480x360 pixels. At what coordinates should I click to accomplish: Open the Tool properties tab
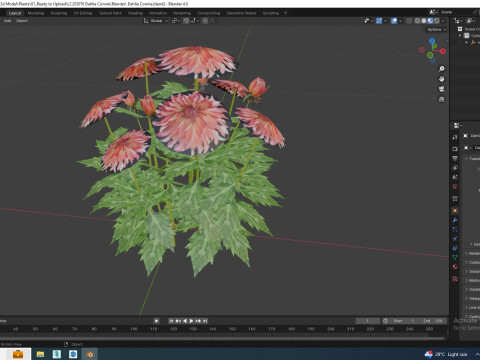coord(455,137)
